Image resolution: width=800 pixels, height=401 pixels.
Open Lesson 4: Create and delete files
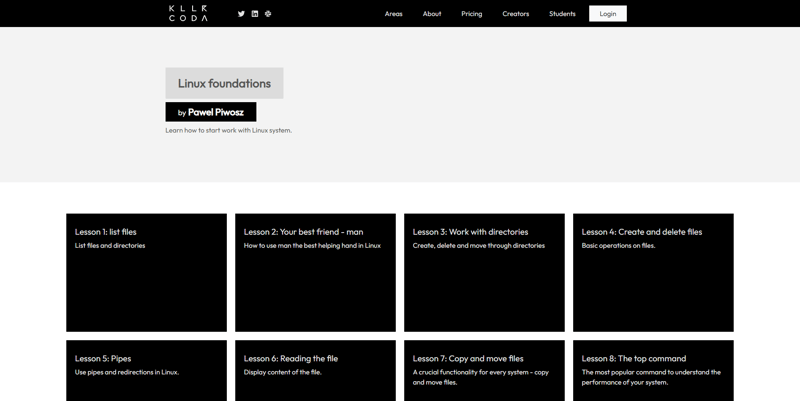[x=653, y=272]
